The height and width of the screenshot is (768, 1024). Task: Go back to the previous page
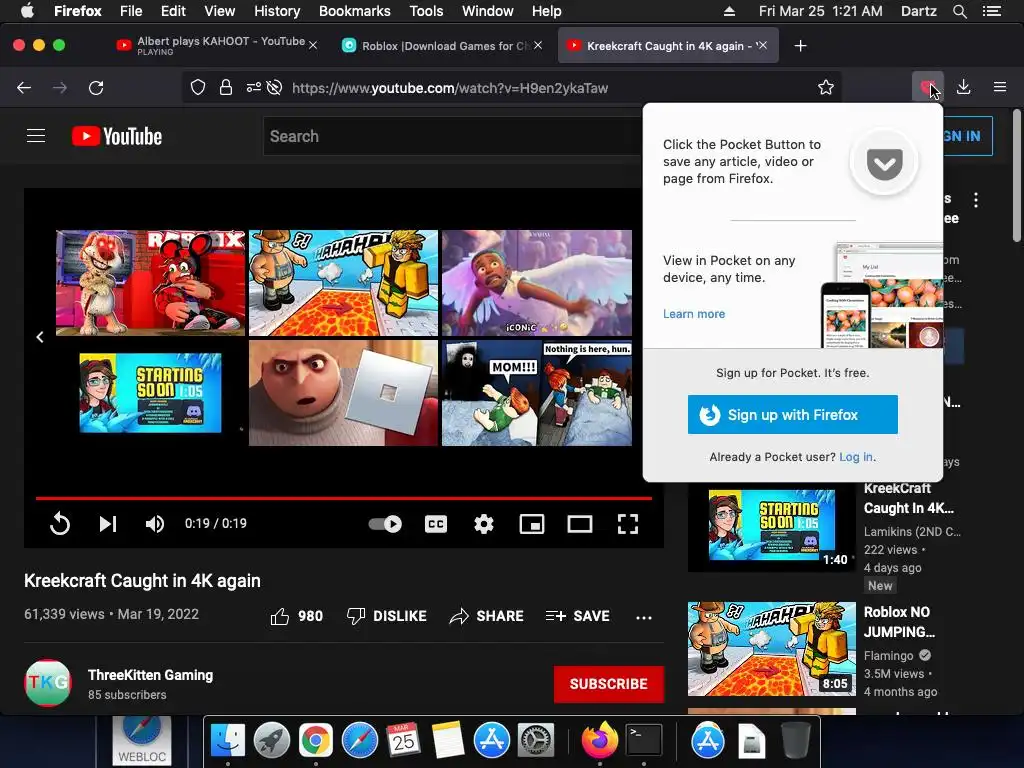click(x=24, y=88)
